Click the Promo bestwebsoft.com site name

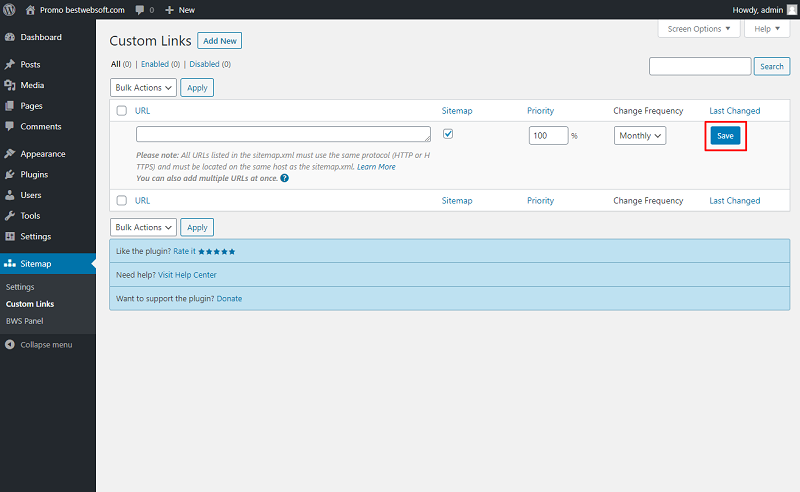(x=82, y=10)
